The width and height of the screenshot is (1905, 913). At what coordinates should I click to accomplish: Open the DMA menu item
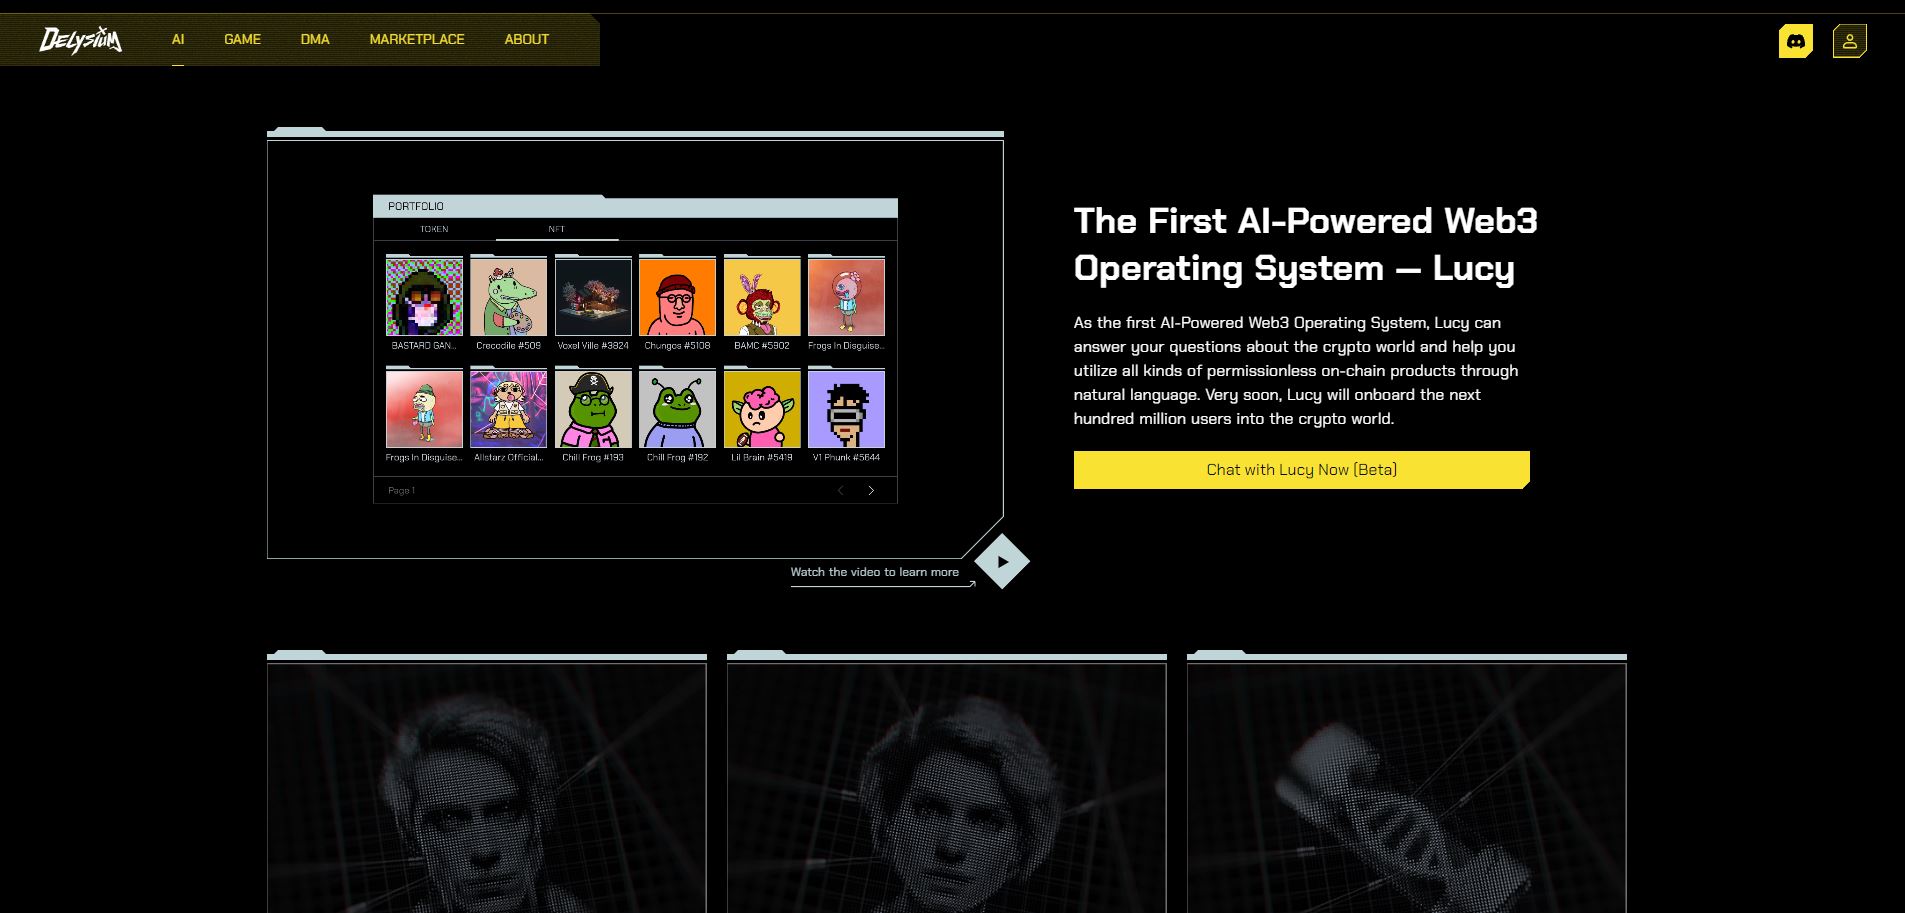pos(315,39)
